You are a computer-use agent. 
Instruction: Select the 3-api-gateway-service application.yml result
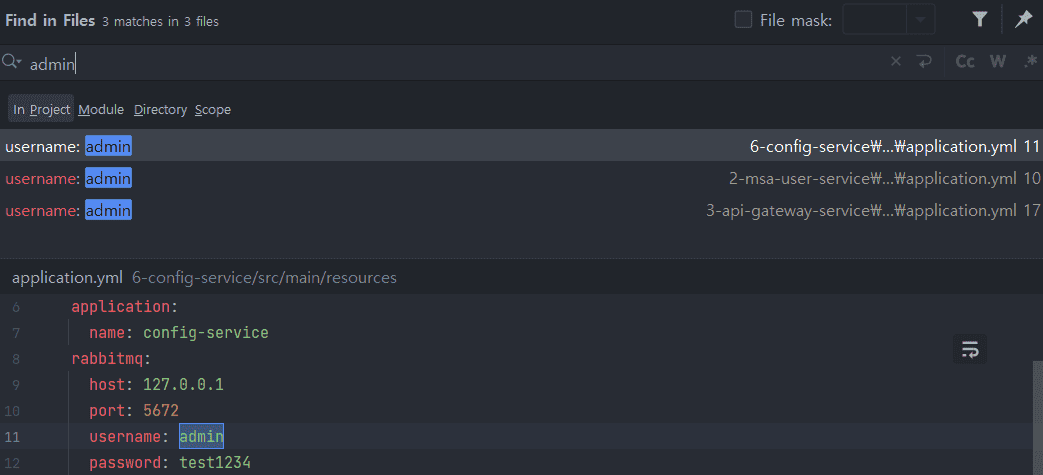click(522, 211)
